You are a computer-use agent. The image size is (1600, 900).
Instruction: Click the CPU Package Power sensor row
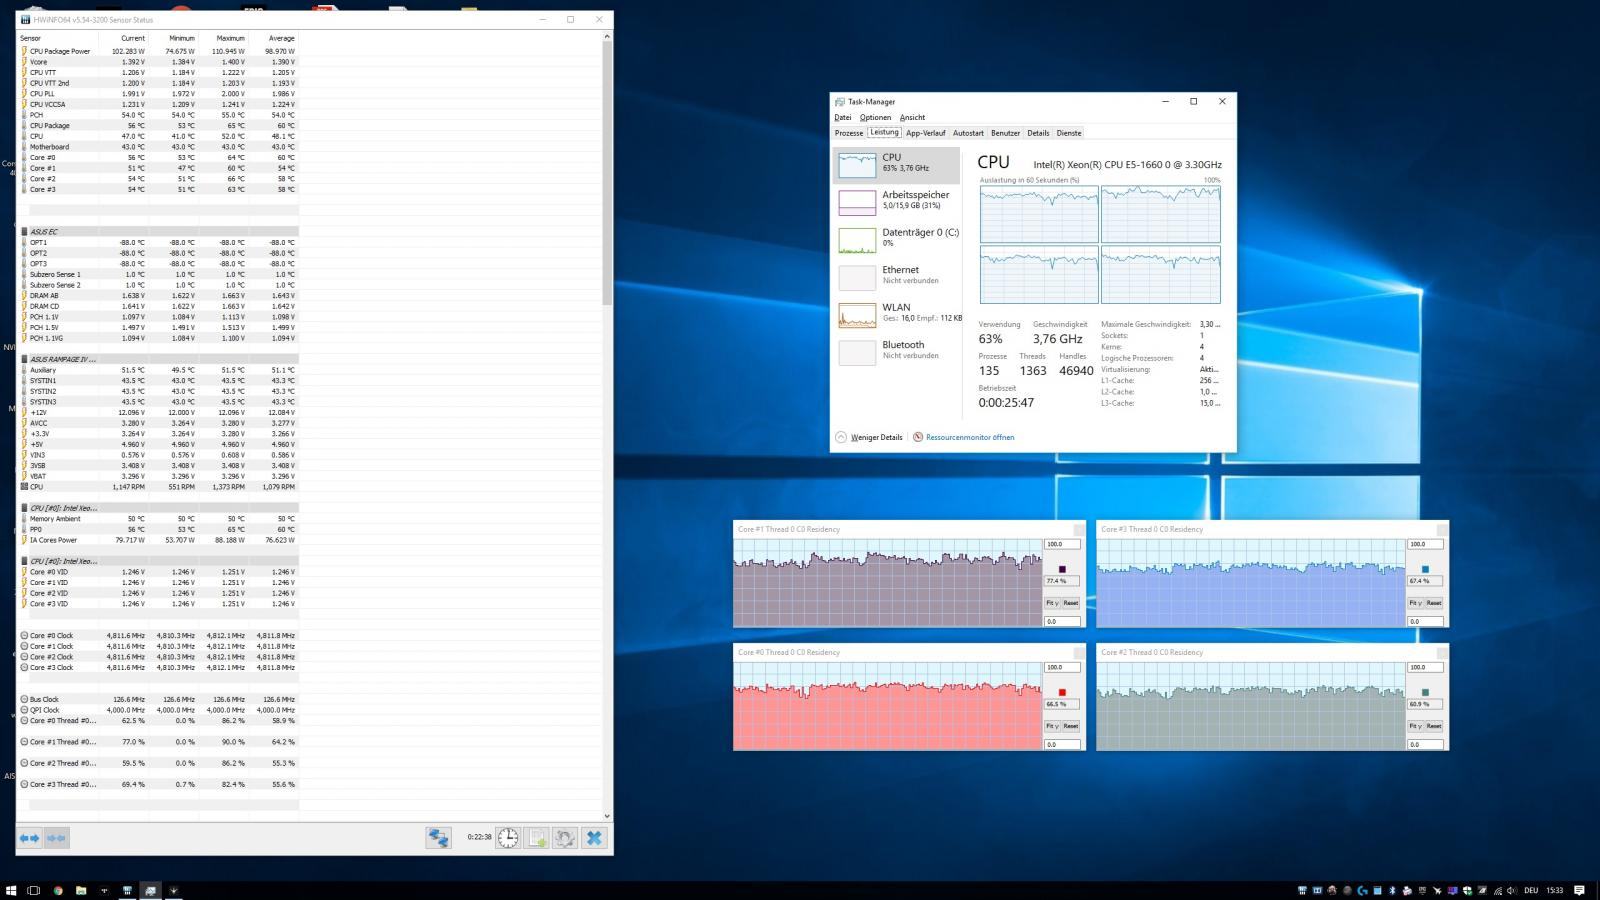(158, 51)
